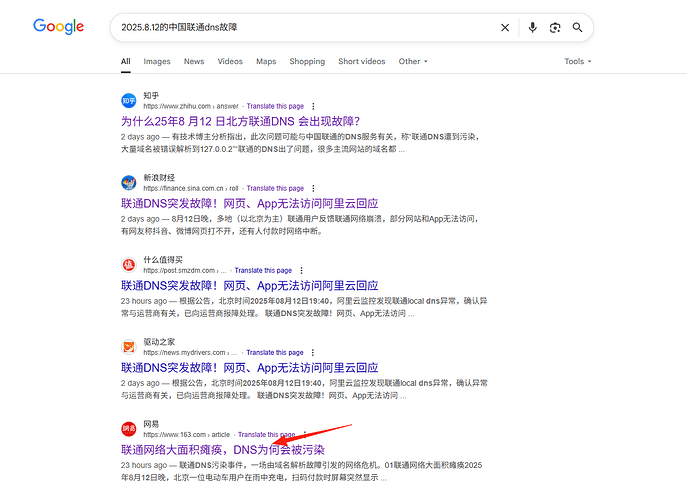Translate the mydrivers result page
This screenshot has width=687, height=500.
[275, 352]
